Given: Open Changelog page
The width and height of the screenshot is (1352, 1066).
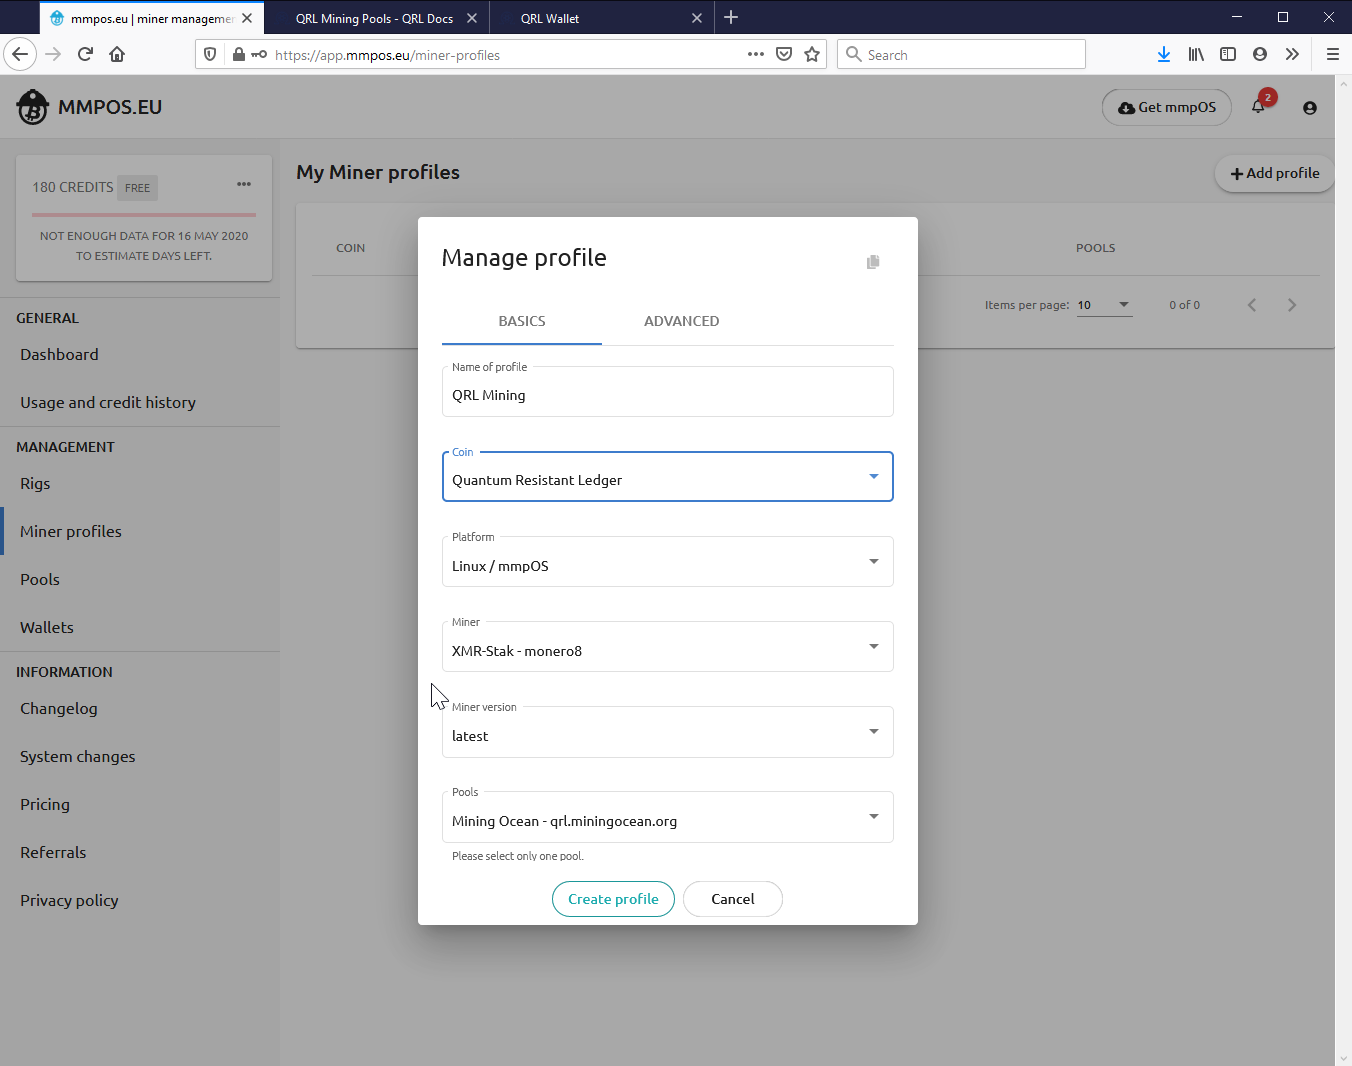Looking at the screenshot, I should [x=59, y=709].
